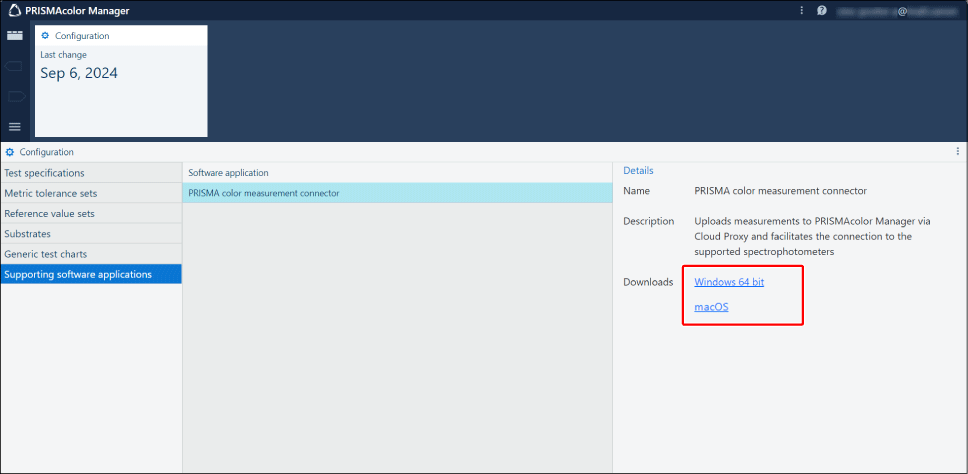Image resolution: width=968 pixels, height=474 pixels.
Task: Download the macOS connector
Action: pos(711,307)
